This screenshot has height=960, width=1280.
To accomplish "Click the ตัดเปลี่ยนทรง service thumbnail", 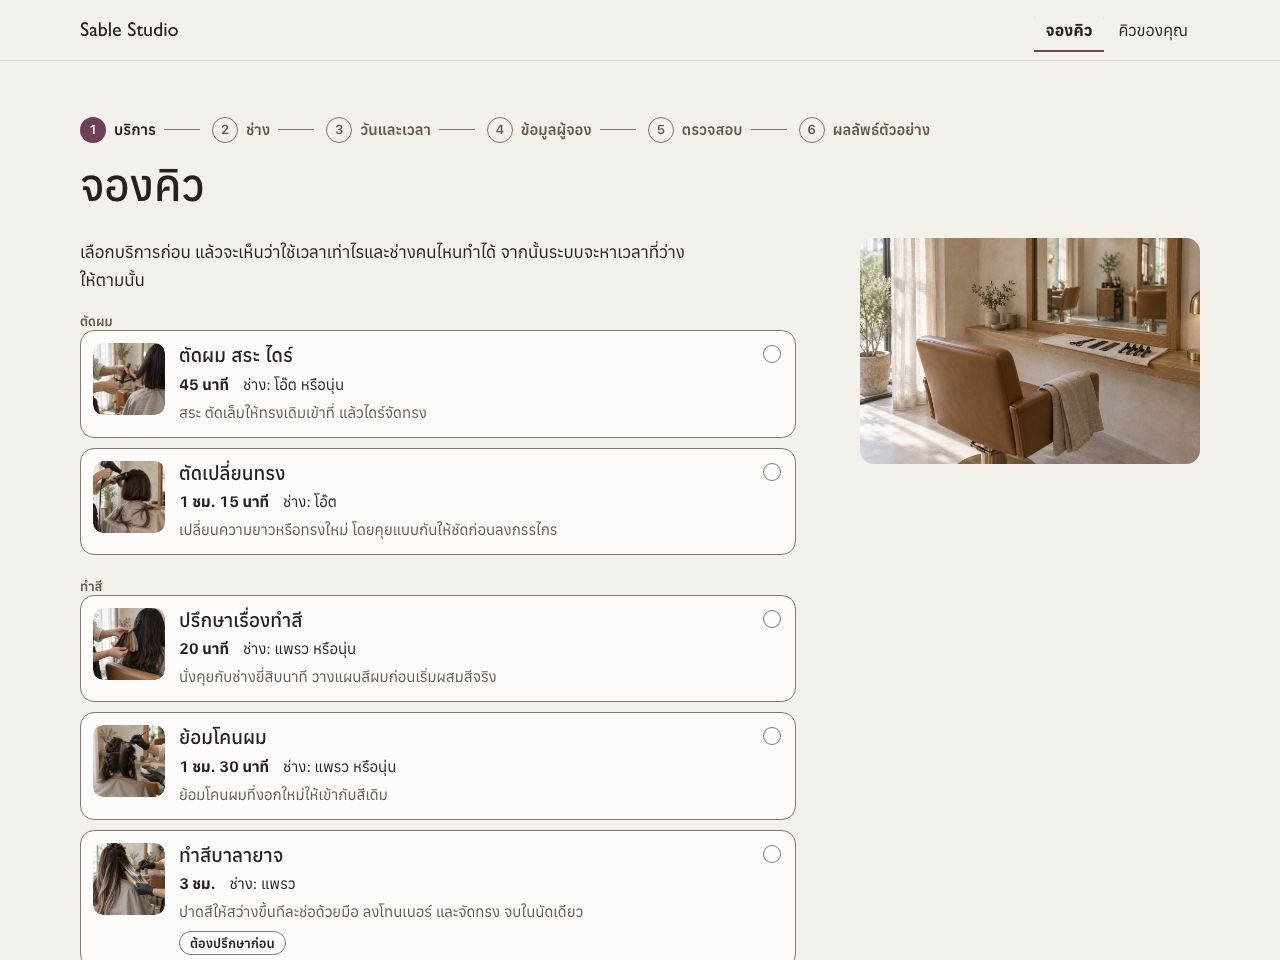I will [x=129, y=497].
